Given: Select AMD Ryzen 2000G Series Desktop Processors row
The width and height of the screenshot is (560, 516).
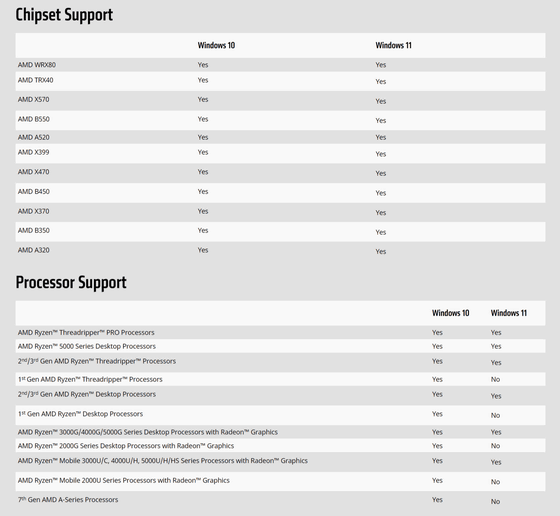Looking at the screenshot, I should tap(280, 446).
